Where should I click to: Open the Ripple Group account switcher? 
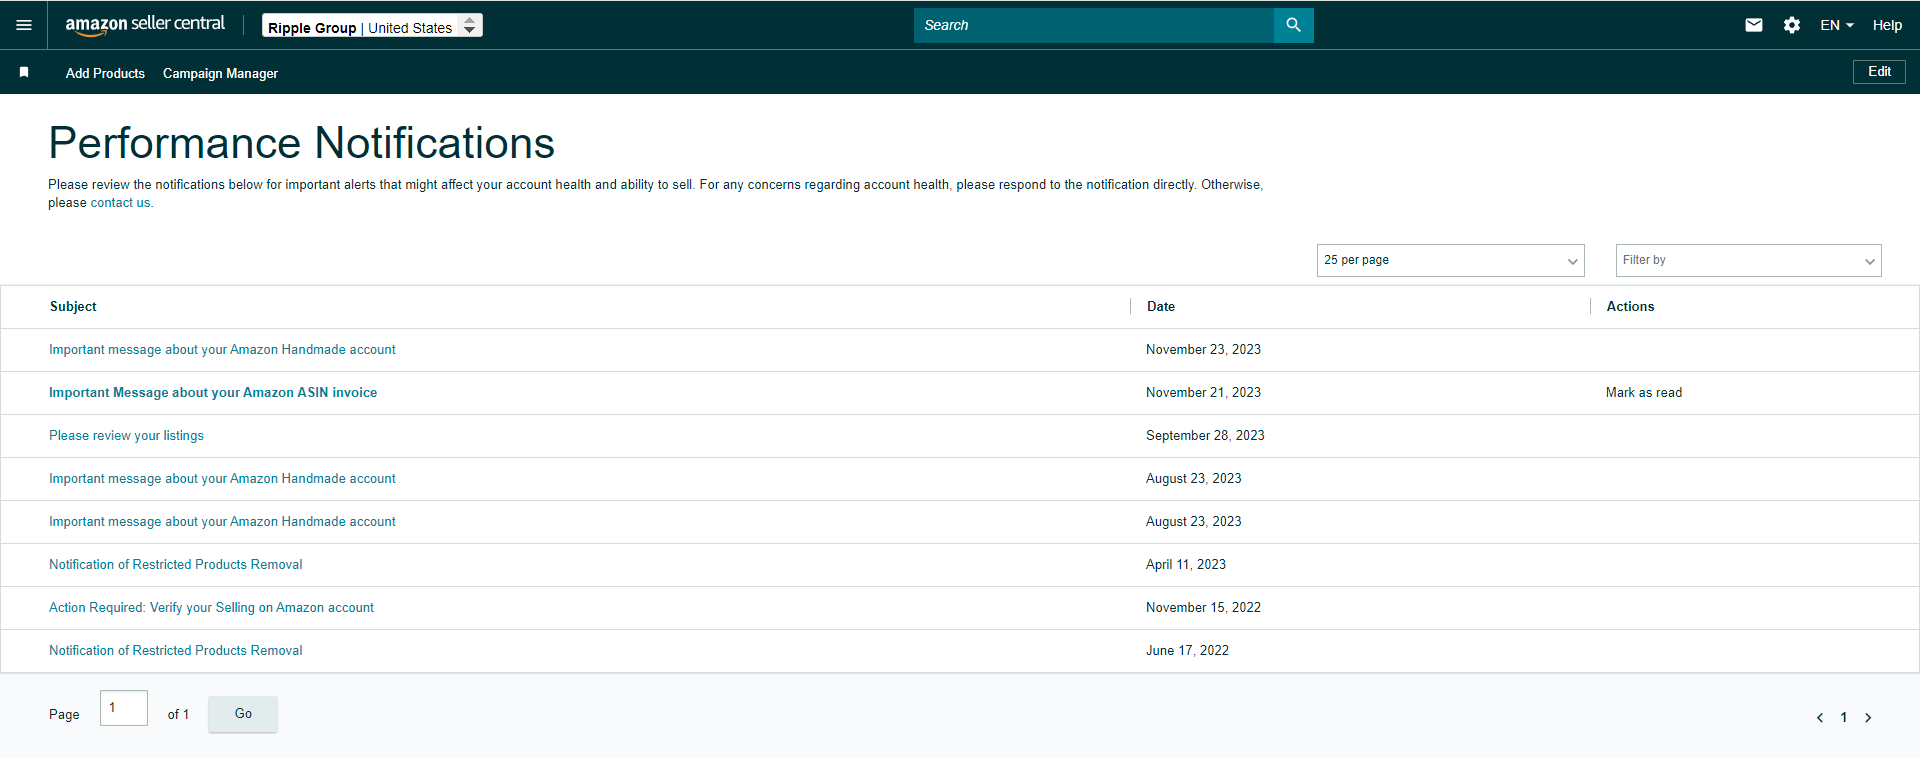click(372, 26)
